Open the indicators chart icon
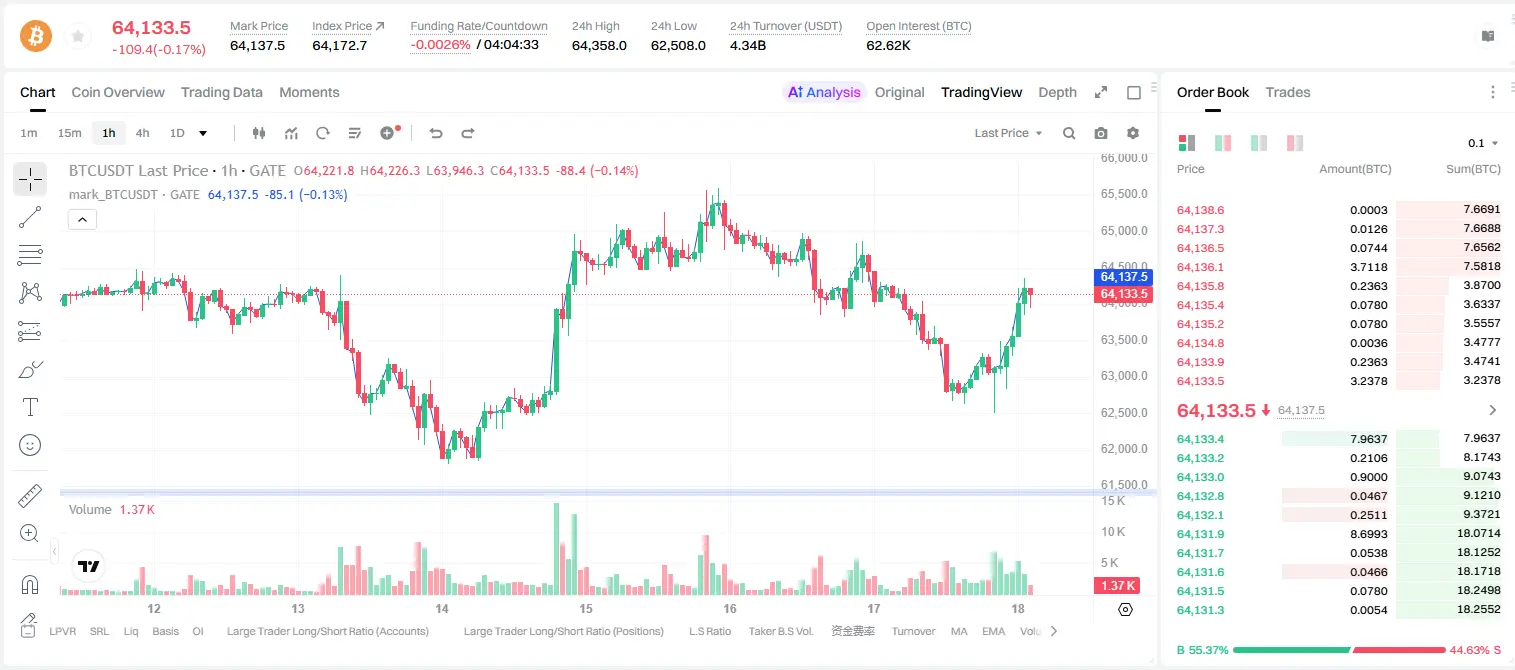Screen dimensions: 1515x670 291,133
